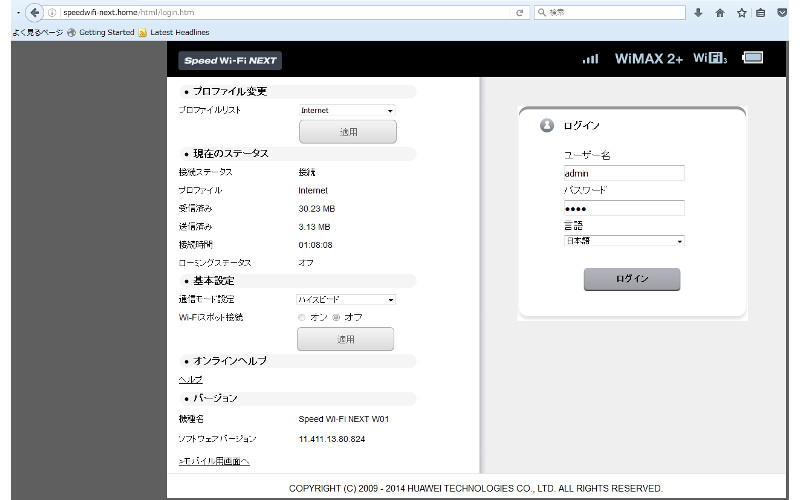Click the browser back arrow button
This screenshot has width=800, height=500.
34,12
